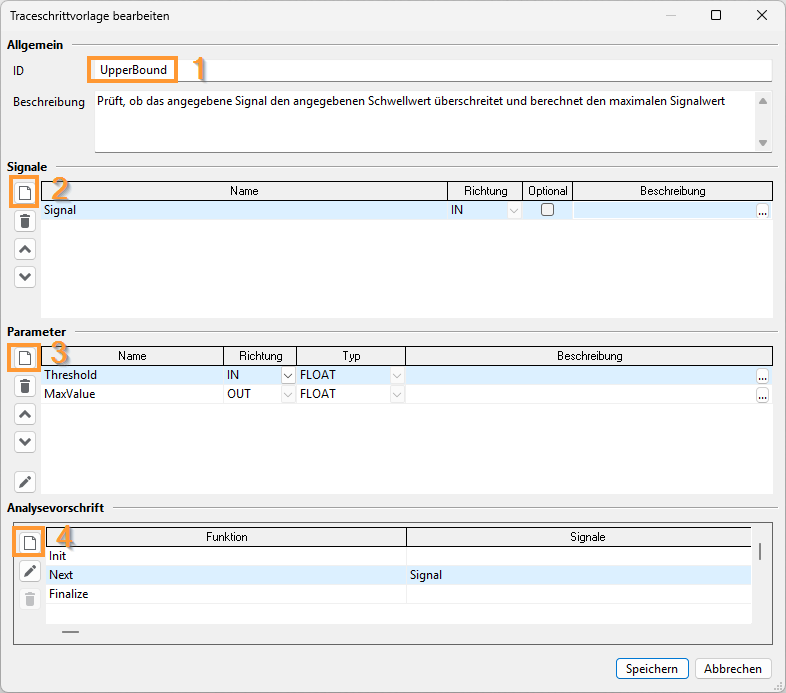Open Richtung dropdown for Threshold parameter
Viewport: 786px width, 693px height.
pos(288,376)
